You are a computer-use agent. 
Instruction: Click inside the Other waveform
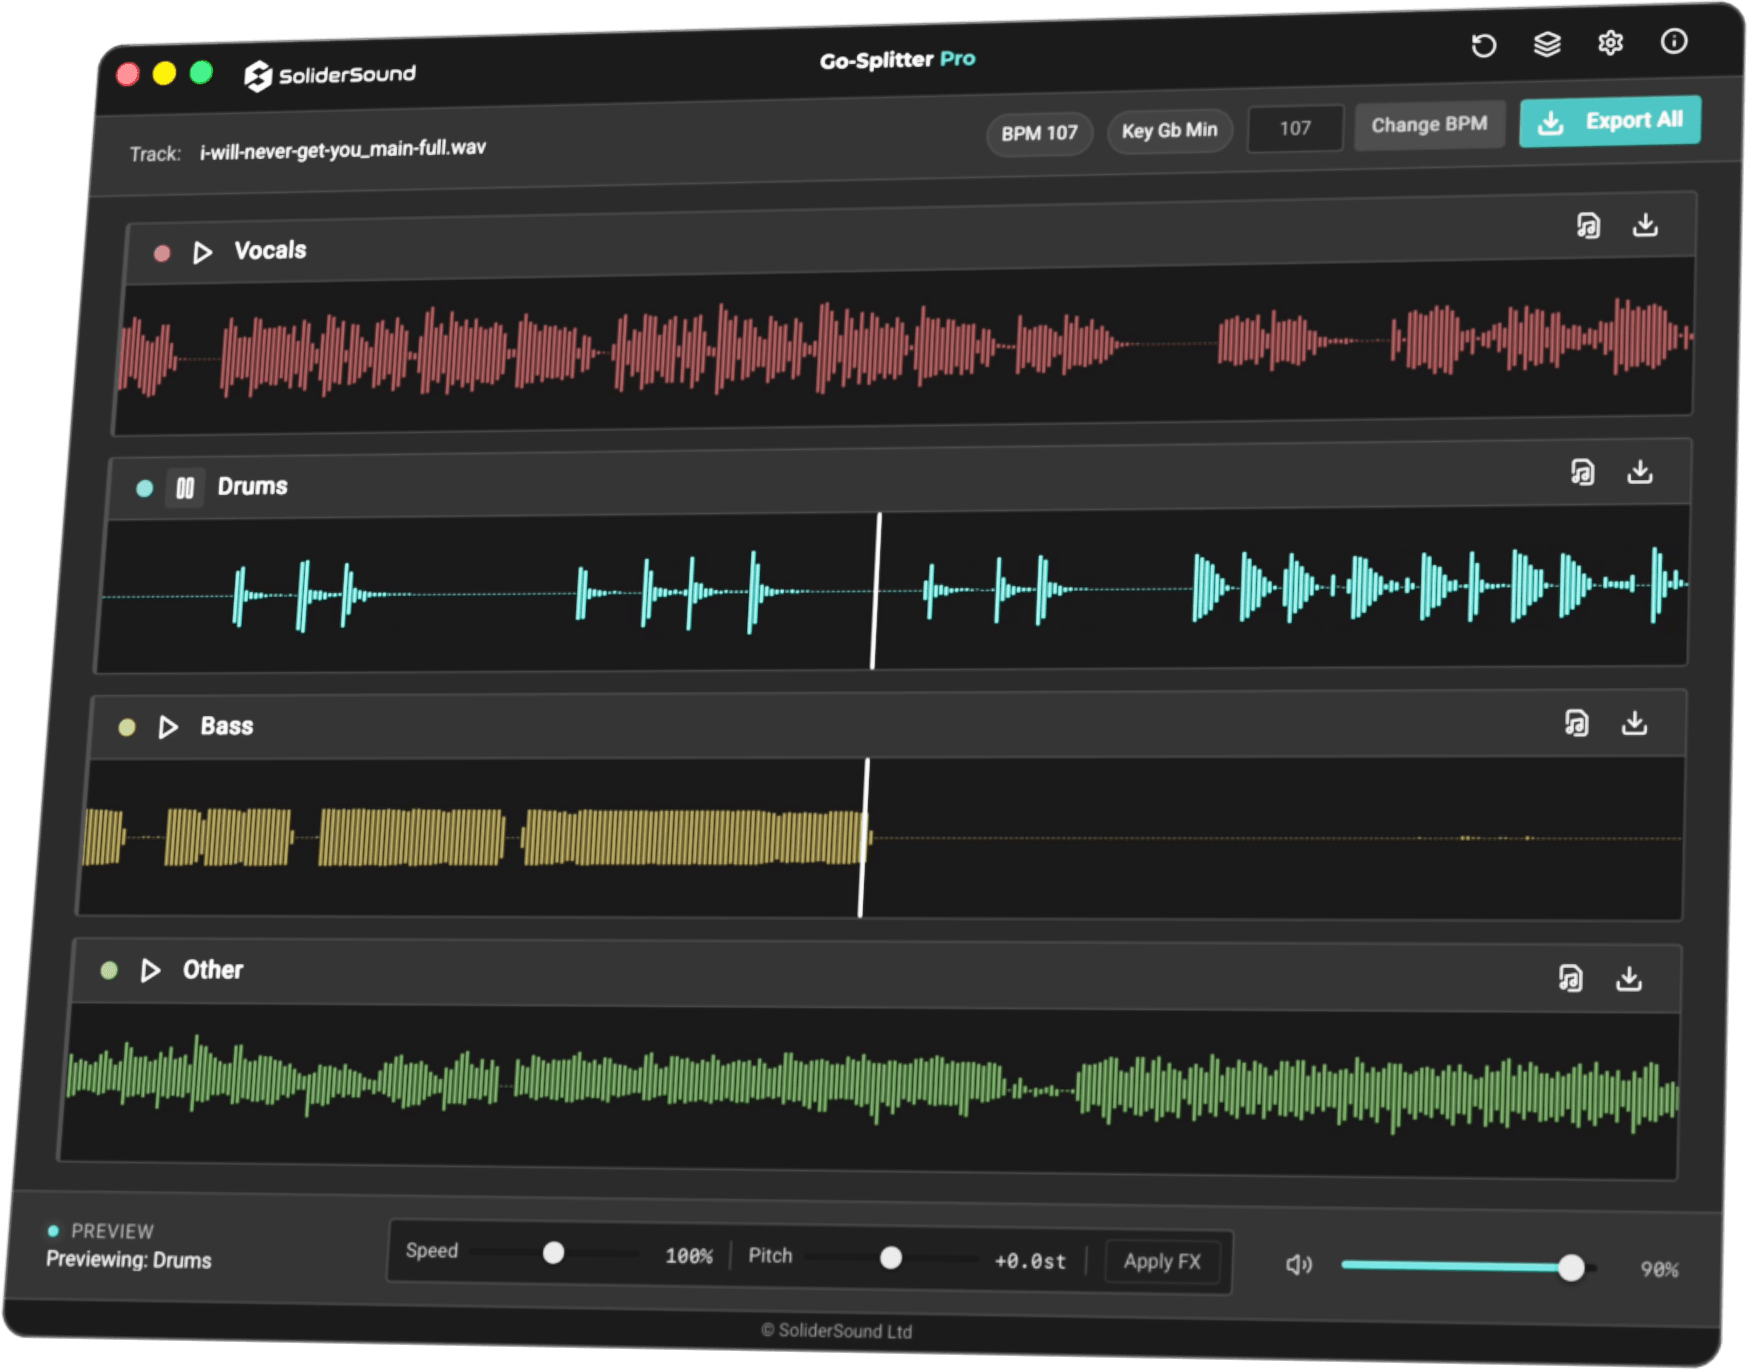coord(870,1092)
